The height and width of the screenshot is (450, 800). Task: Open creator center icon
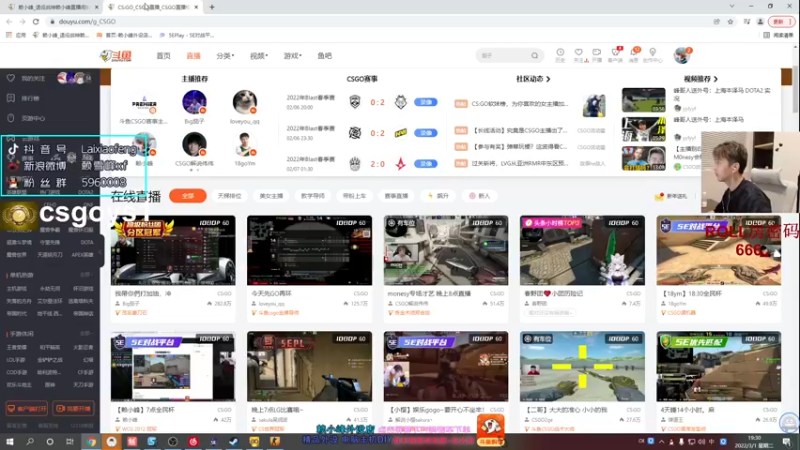point(653,55)
